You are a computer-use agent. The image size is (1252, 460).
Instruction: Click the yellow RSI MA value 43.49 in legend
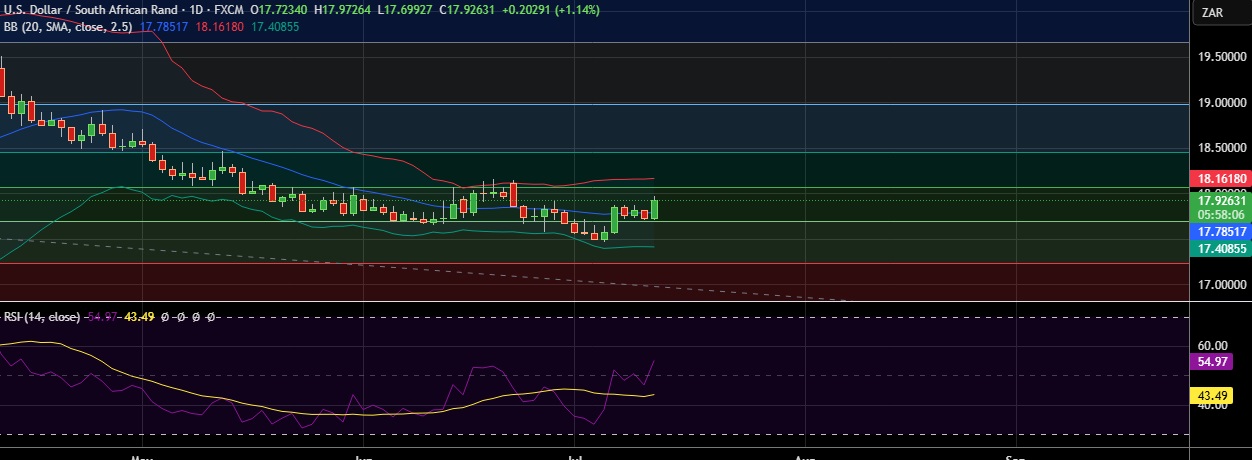click(x=140, y=316)
